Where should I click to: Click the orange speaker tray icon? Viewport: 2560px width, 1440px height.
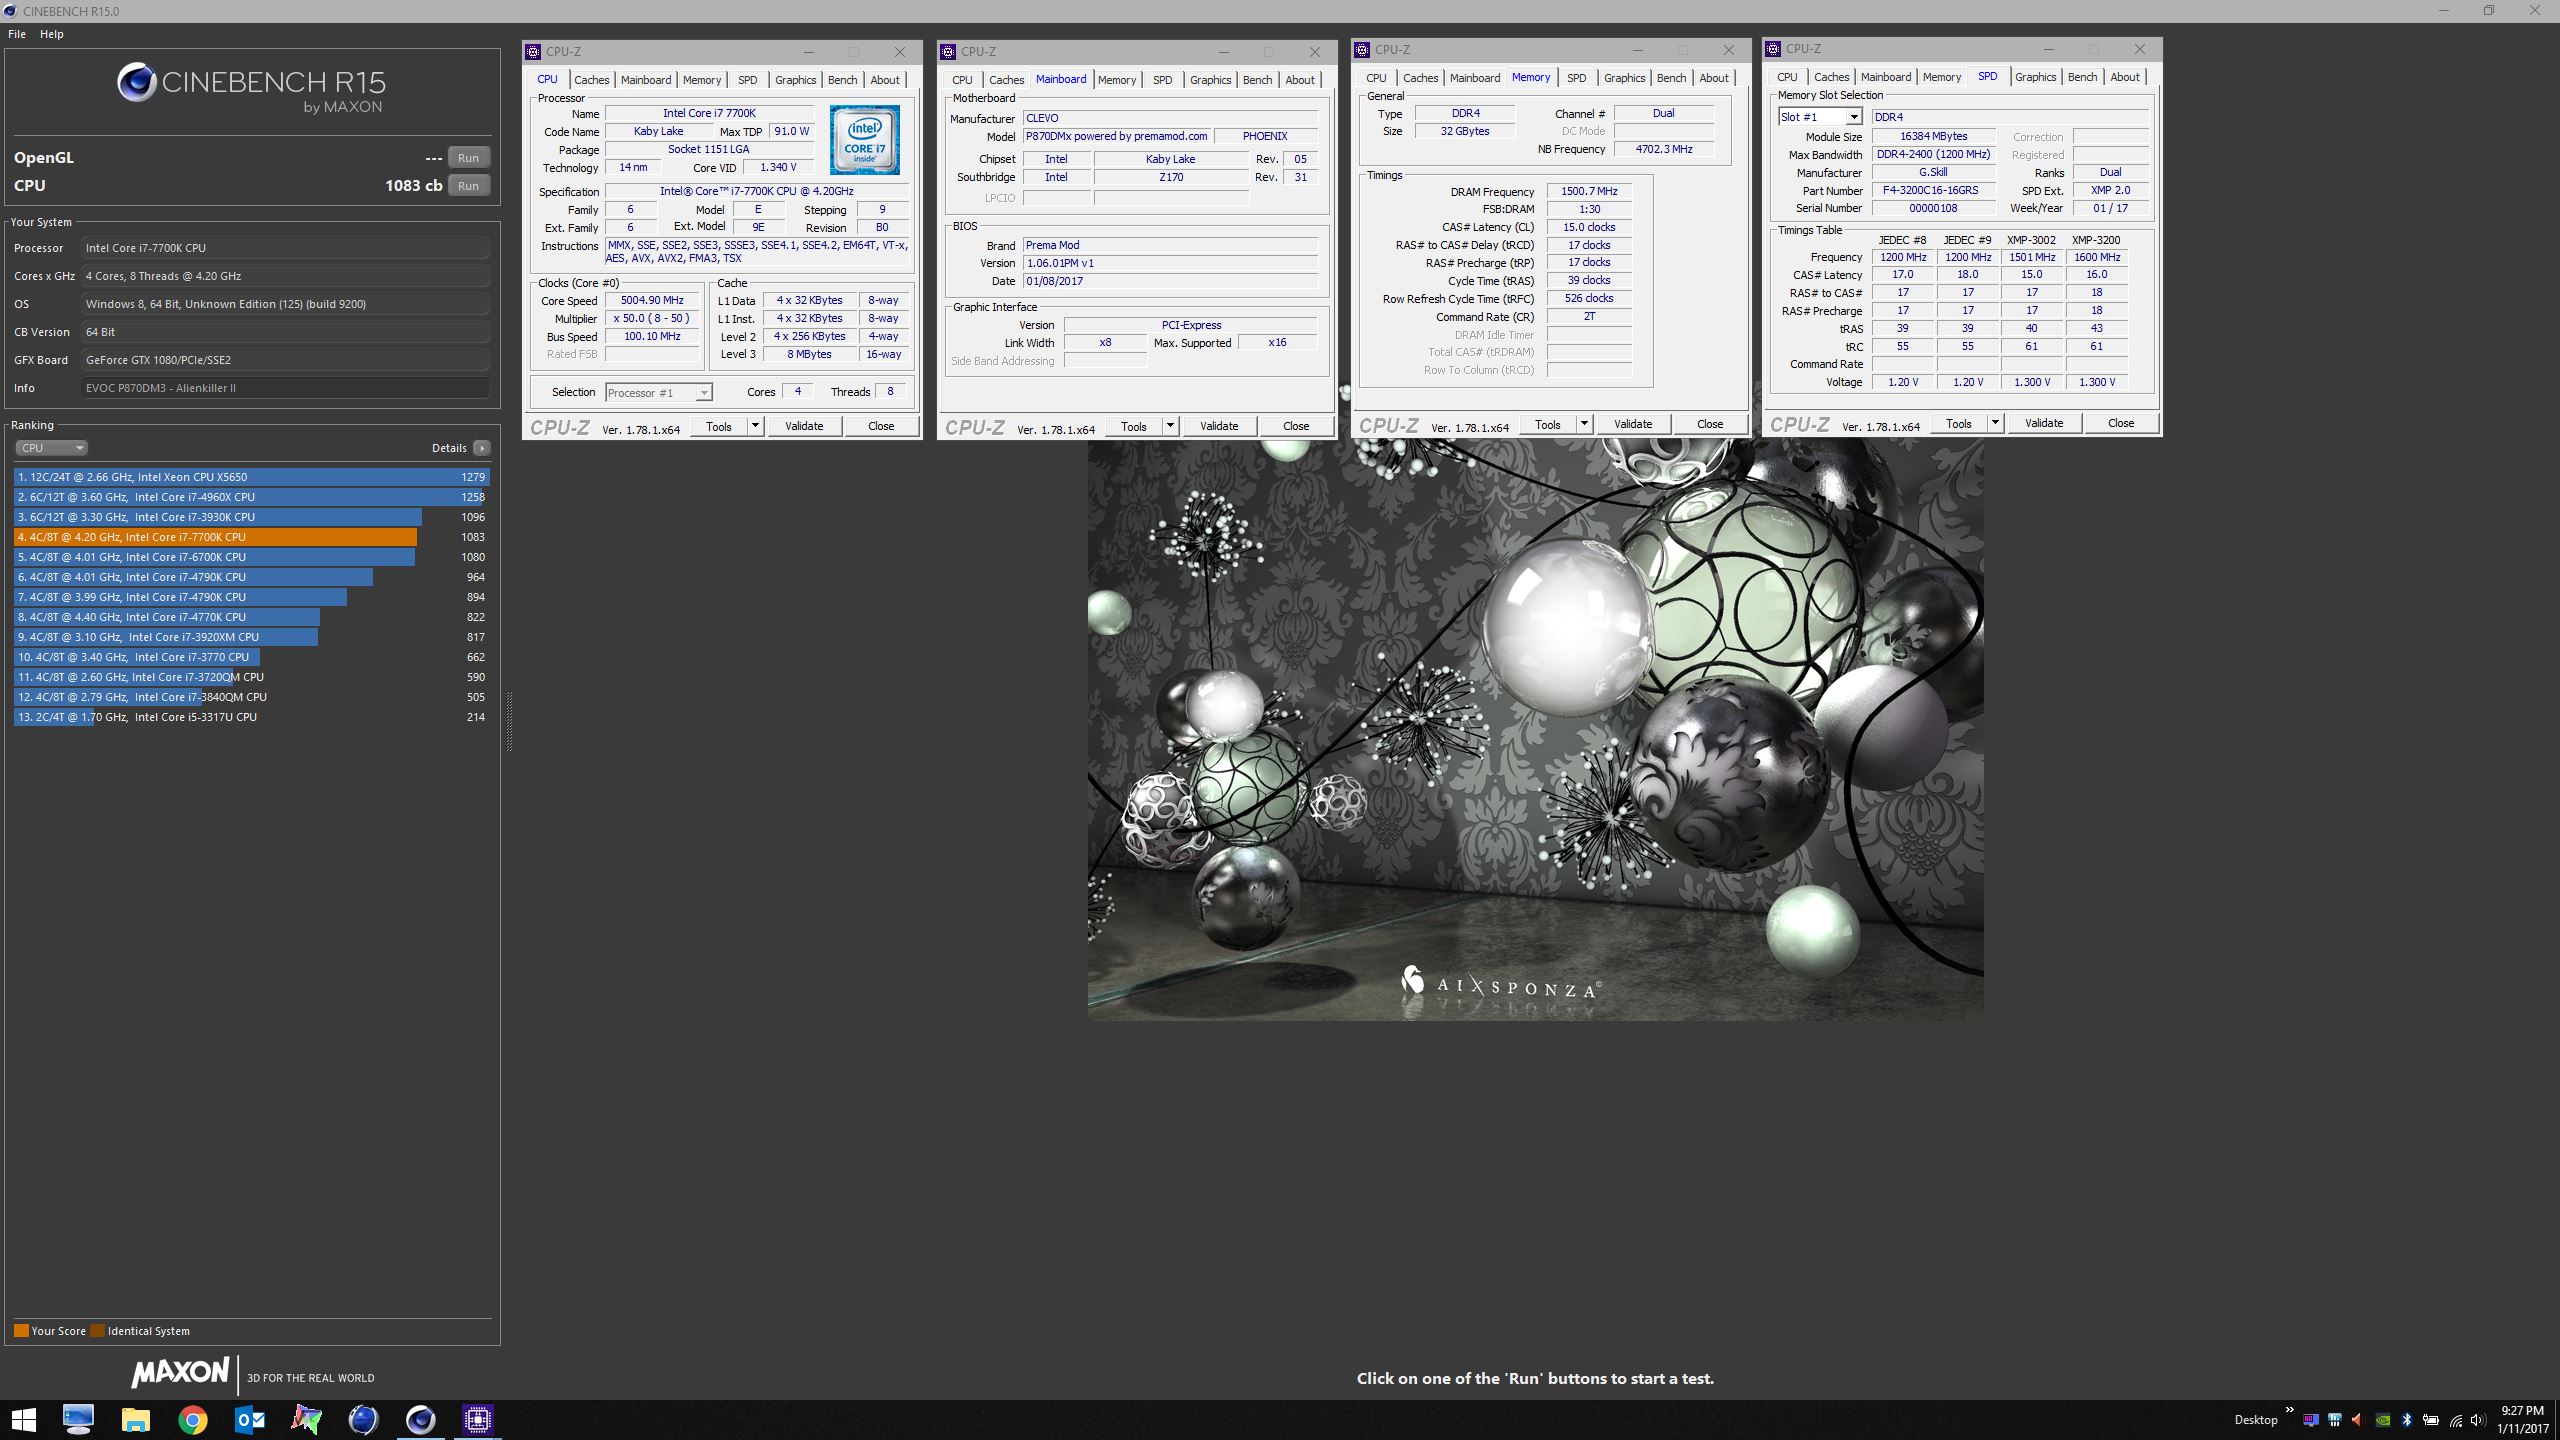pyautogui.click(x=2358, y=1420)
